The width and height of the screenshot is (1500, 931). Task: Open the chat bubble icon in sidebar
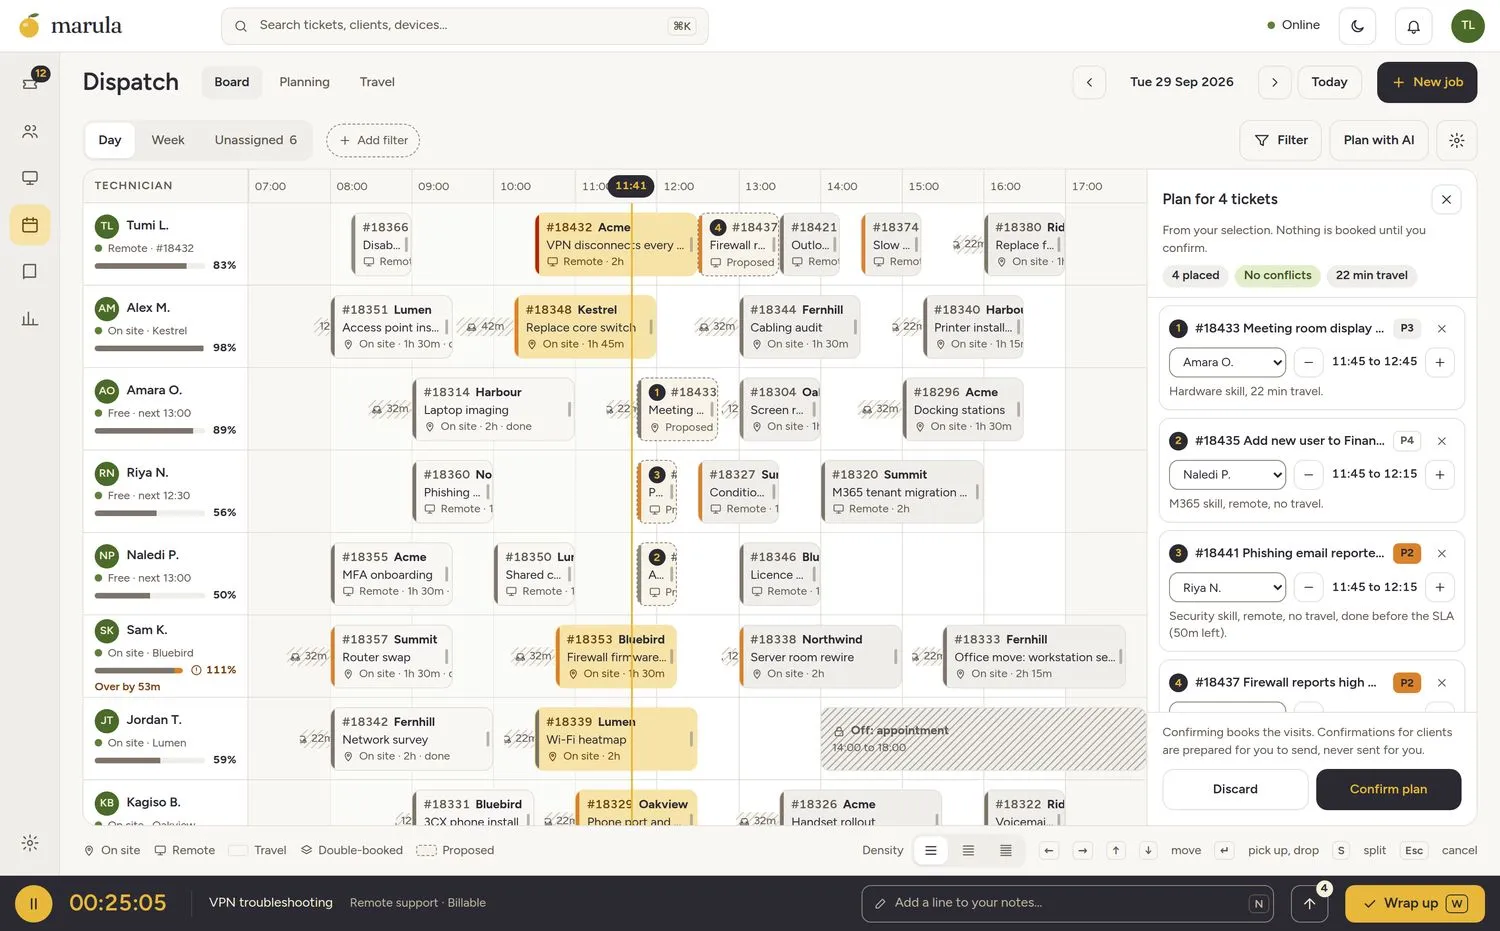pyautogui.click(x=30, y=272)
